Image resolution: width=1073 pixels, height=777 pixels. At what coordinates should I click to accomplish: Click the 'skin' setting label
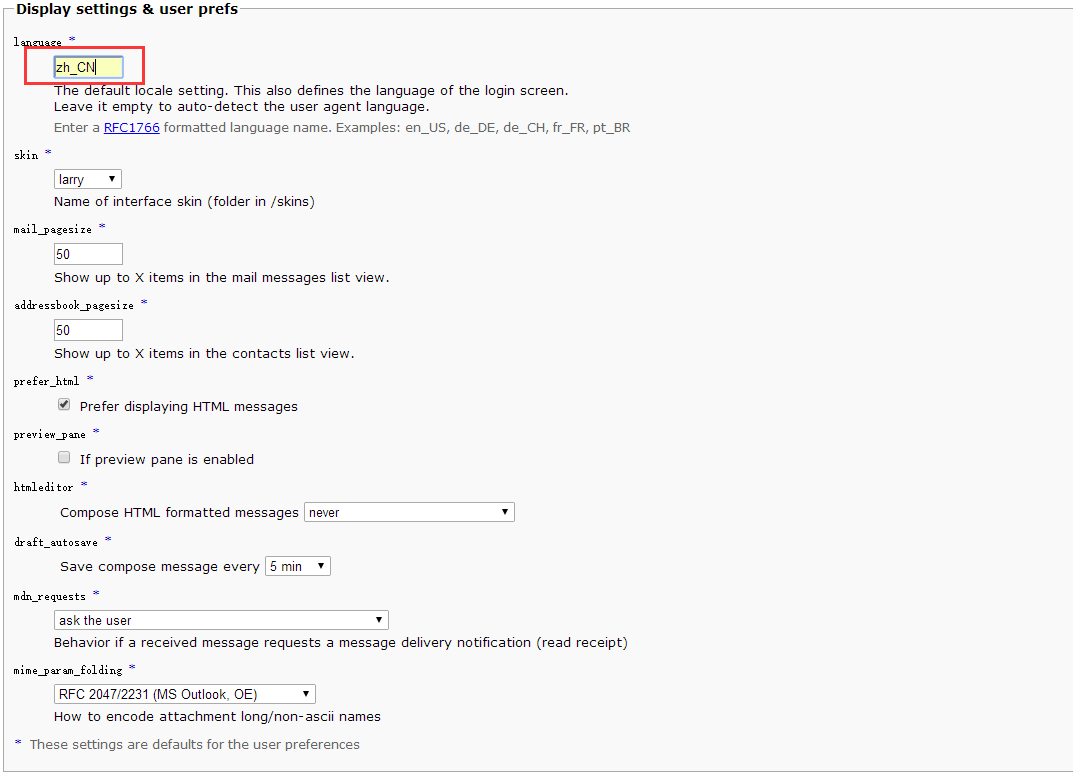pyautogui.click(x=26, y=155)
